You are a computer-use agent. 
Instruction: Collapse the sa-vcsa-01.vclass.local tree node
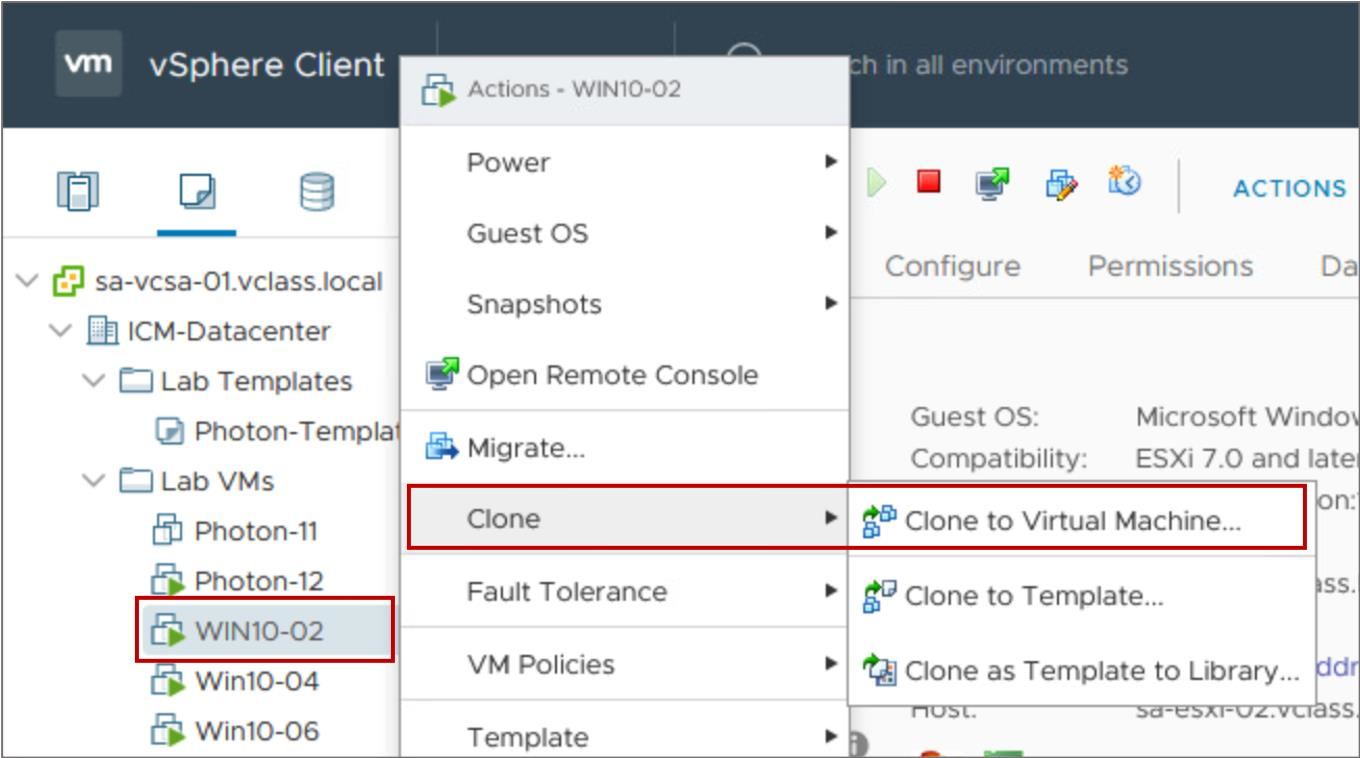coord(28,281)
